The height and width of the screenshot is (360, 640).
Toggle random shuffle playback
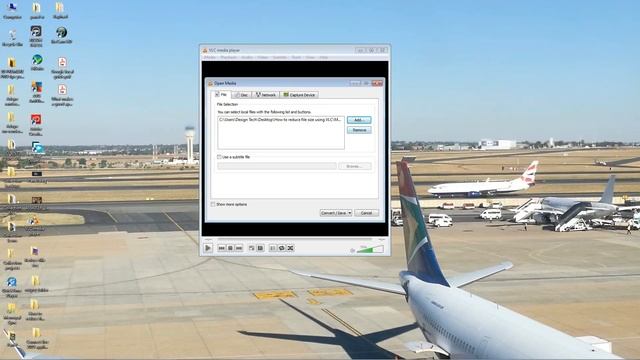290,248
